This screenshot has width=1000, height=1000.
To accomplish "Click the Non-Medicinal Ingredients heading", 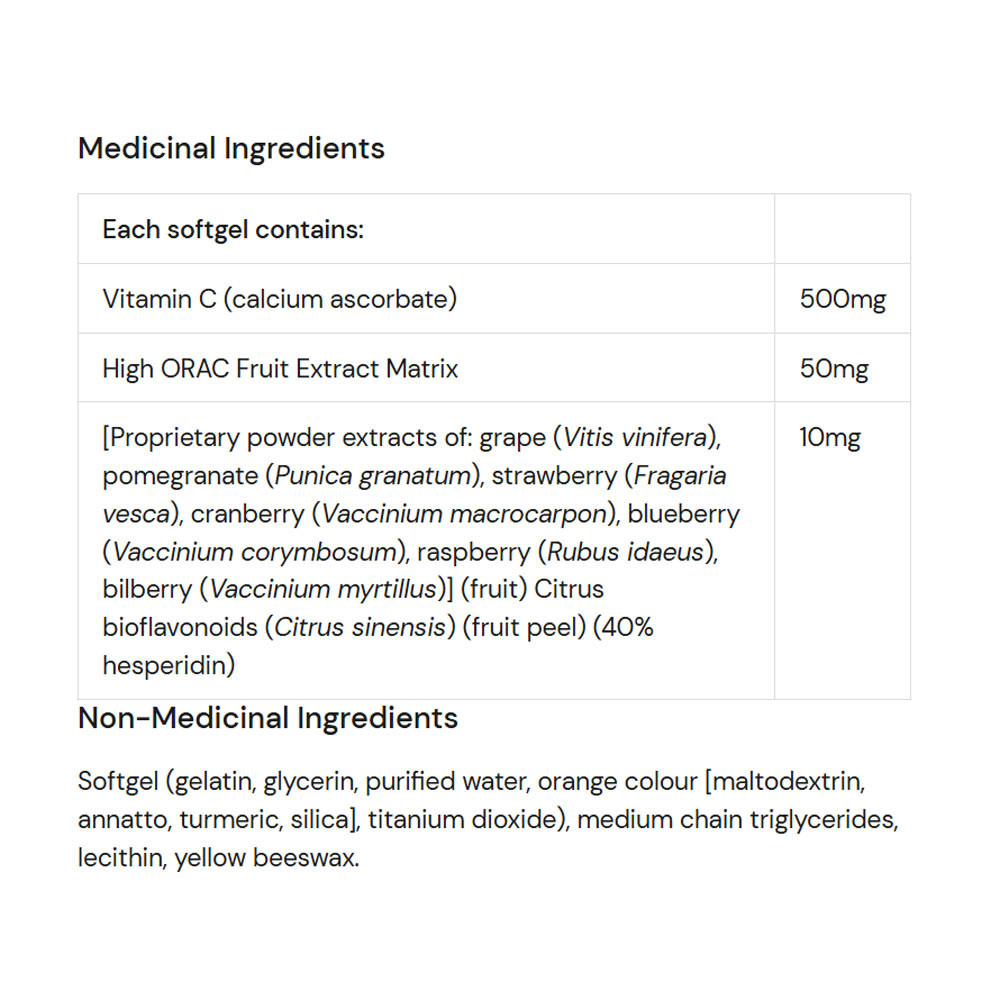I will (x=268, y=718).
